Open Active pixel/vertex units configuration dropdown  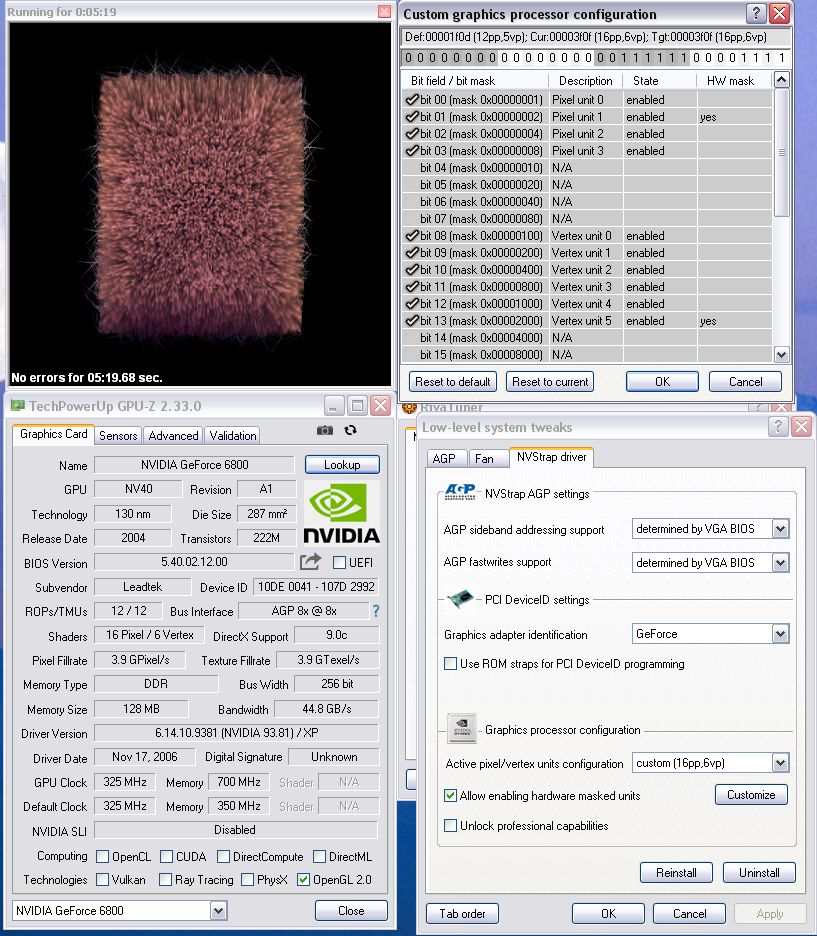pos(780,763)
